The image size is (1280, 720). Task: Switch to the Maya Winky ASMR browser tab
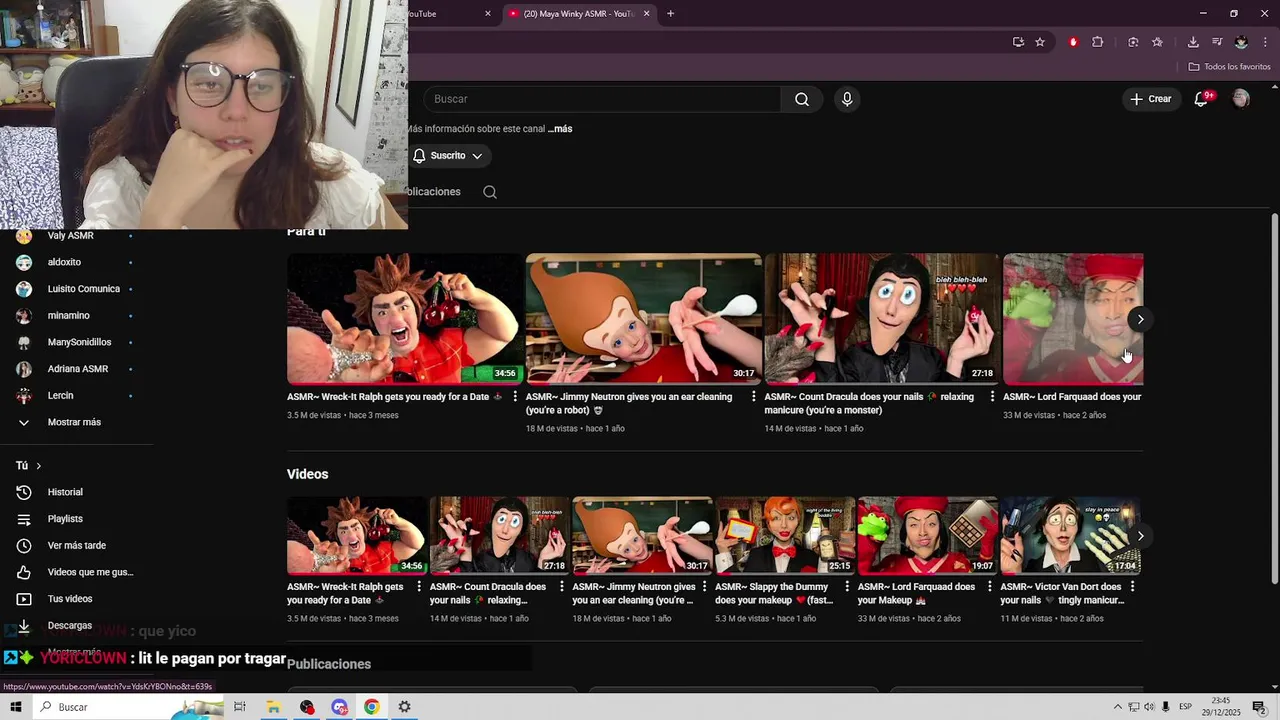pyautogui.click(x=579, y=14)
